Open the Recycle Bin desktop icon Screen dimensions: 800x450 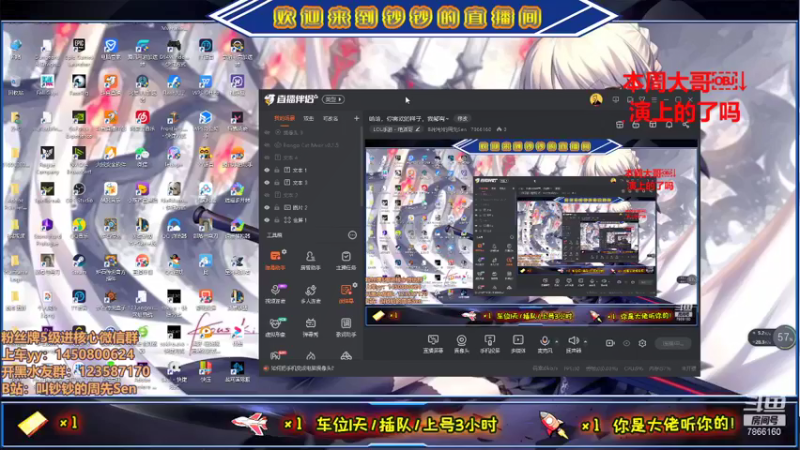point(15,86)
